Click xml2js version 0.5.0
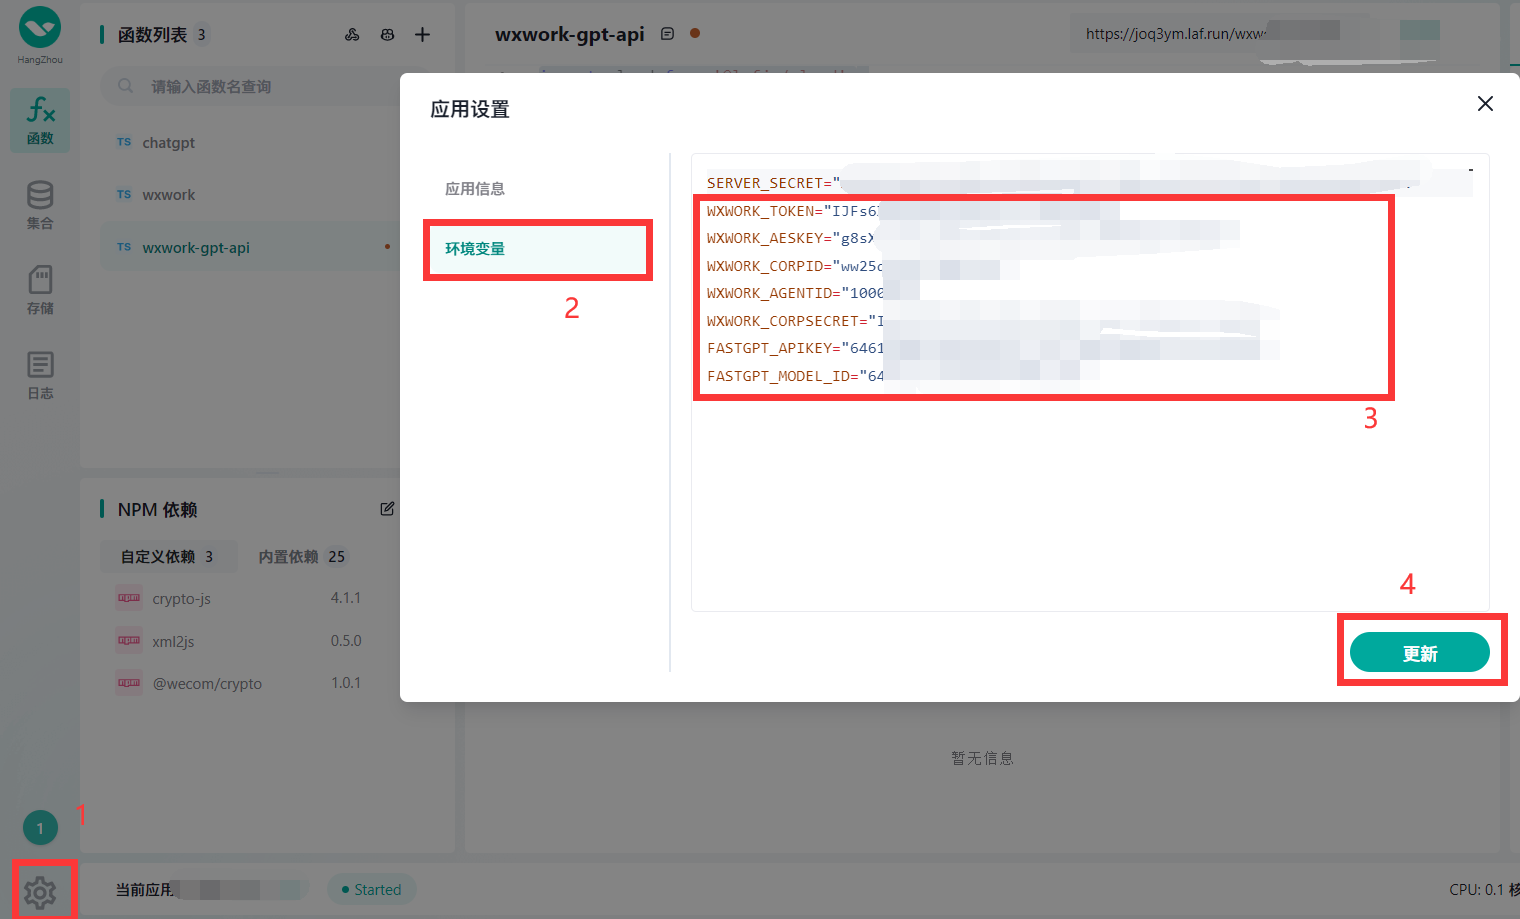The height and width of the screenshot is (919, 1520). coord(346,641)
